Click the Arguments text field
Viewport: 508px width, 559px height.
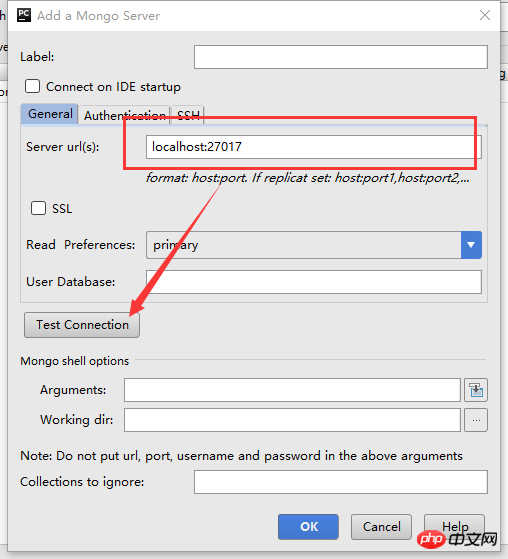point(292,390)
